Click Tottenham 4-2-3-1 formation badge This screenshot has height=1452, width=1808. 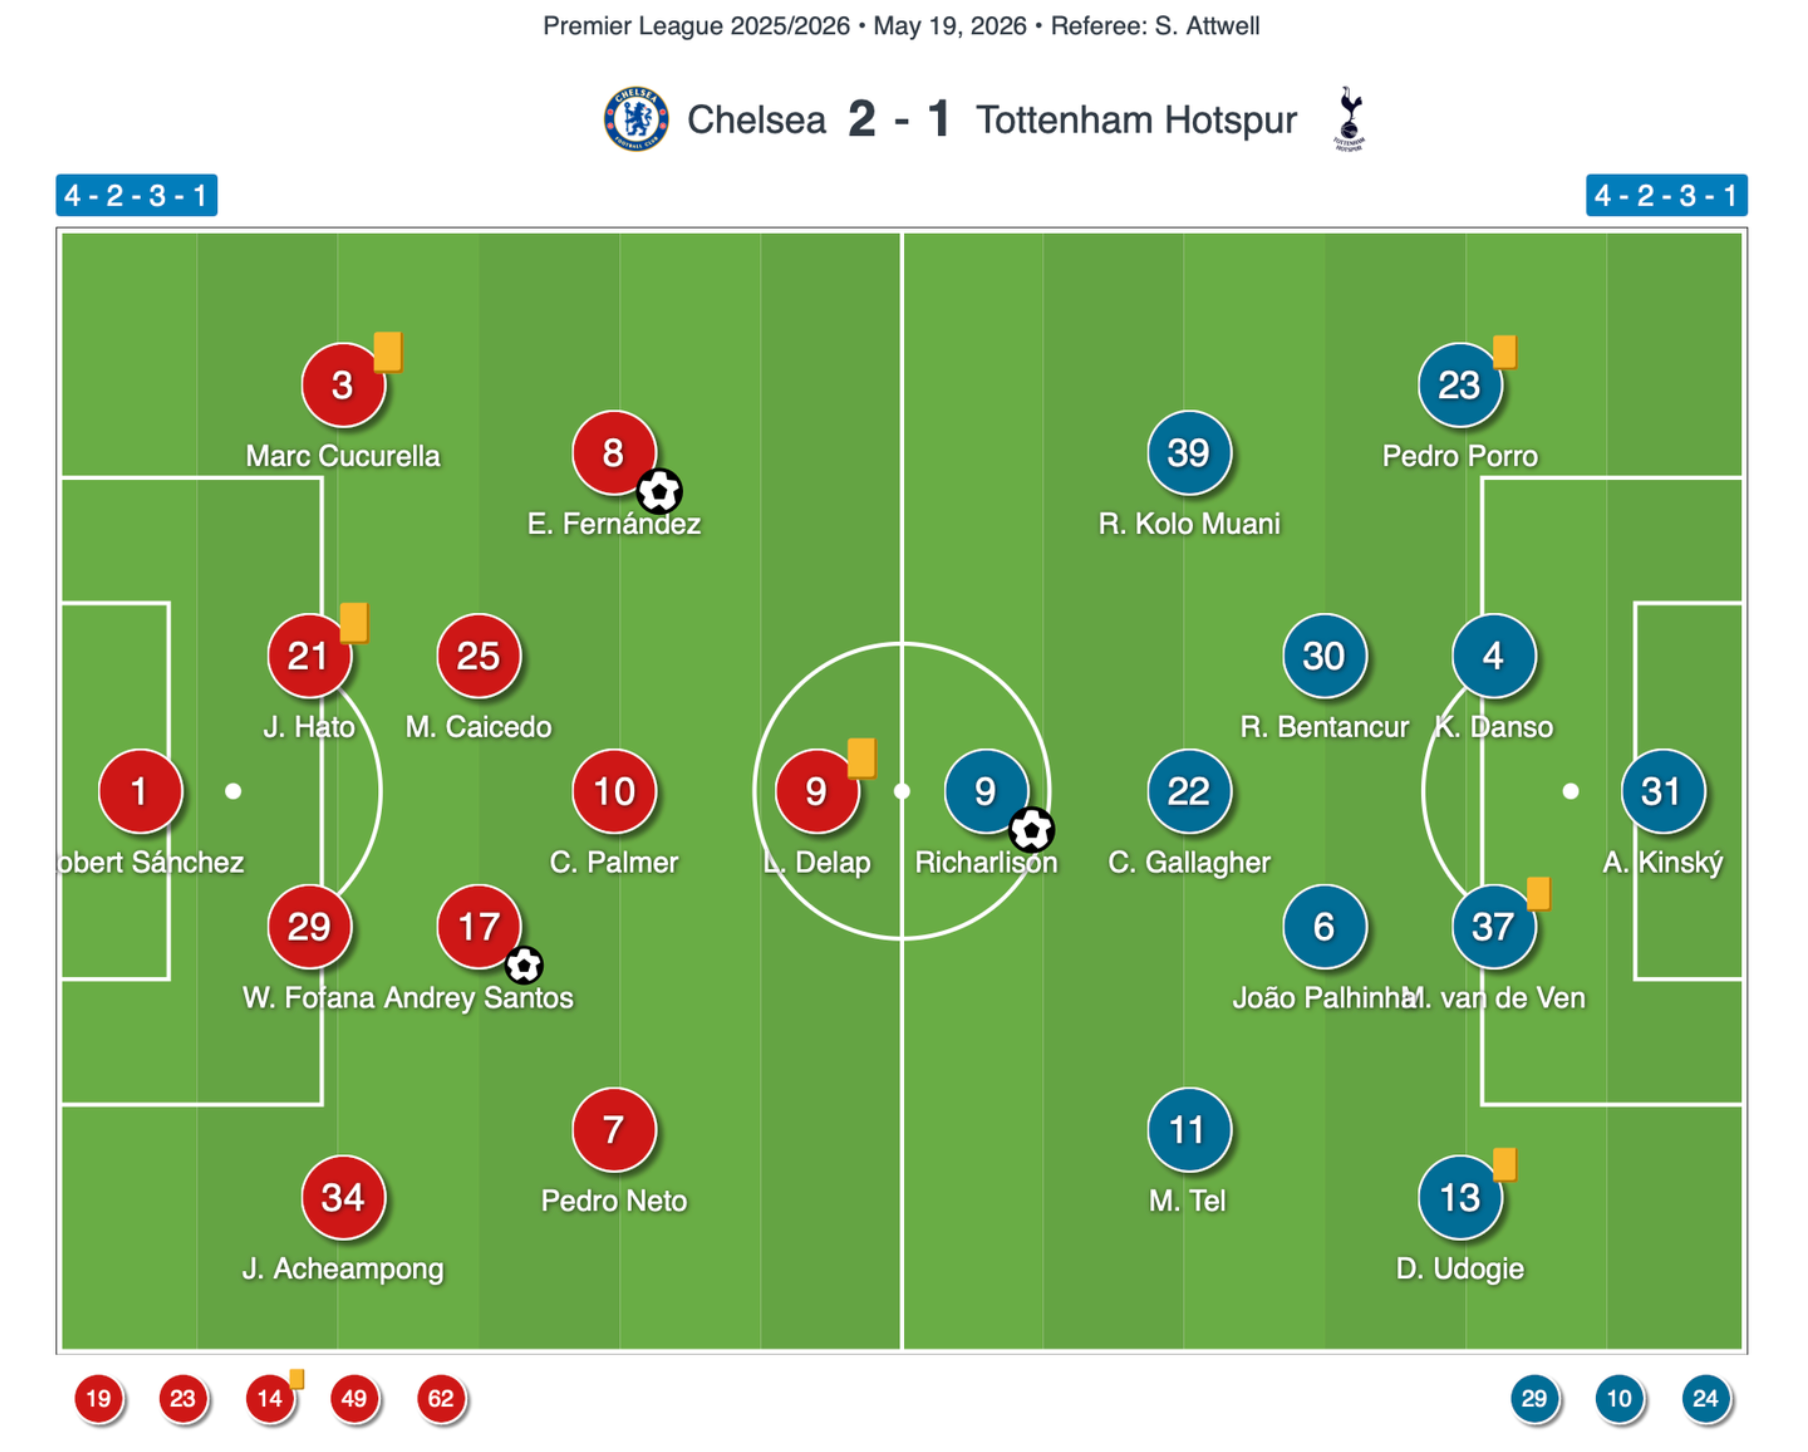point(1666,195)
